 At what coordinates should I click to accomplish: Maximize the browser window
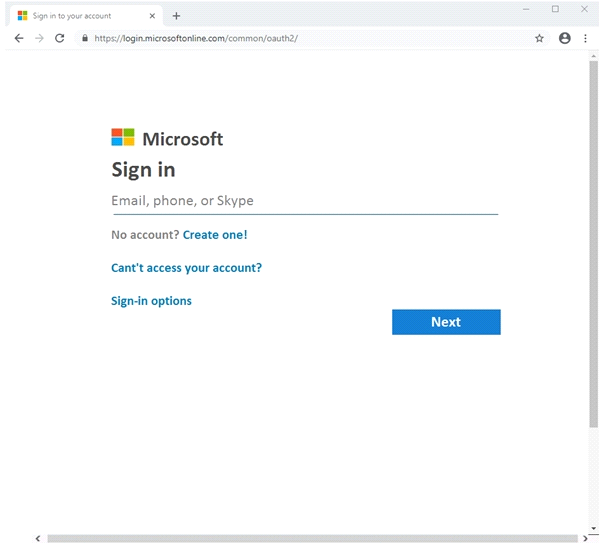555,9
